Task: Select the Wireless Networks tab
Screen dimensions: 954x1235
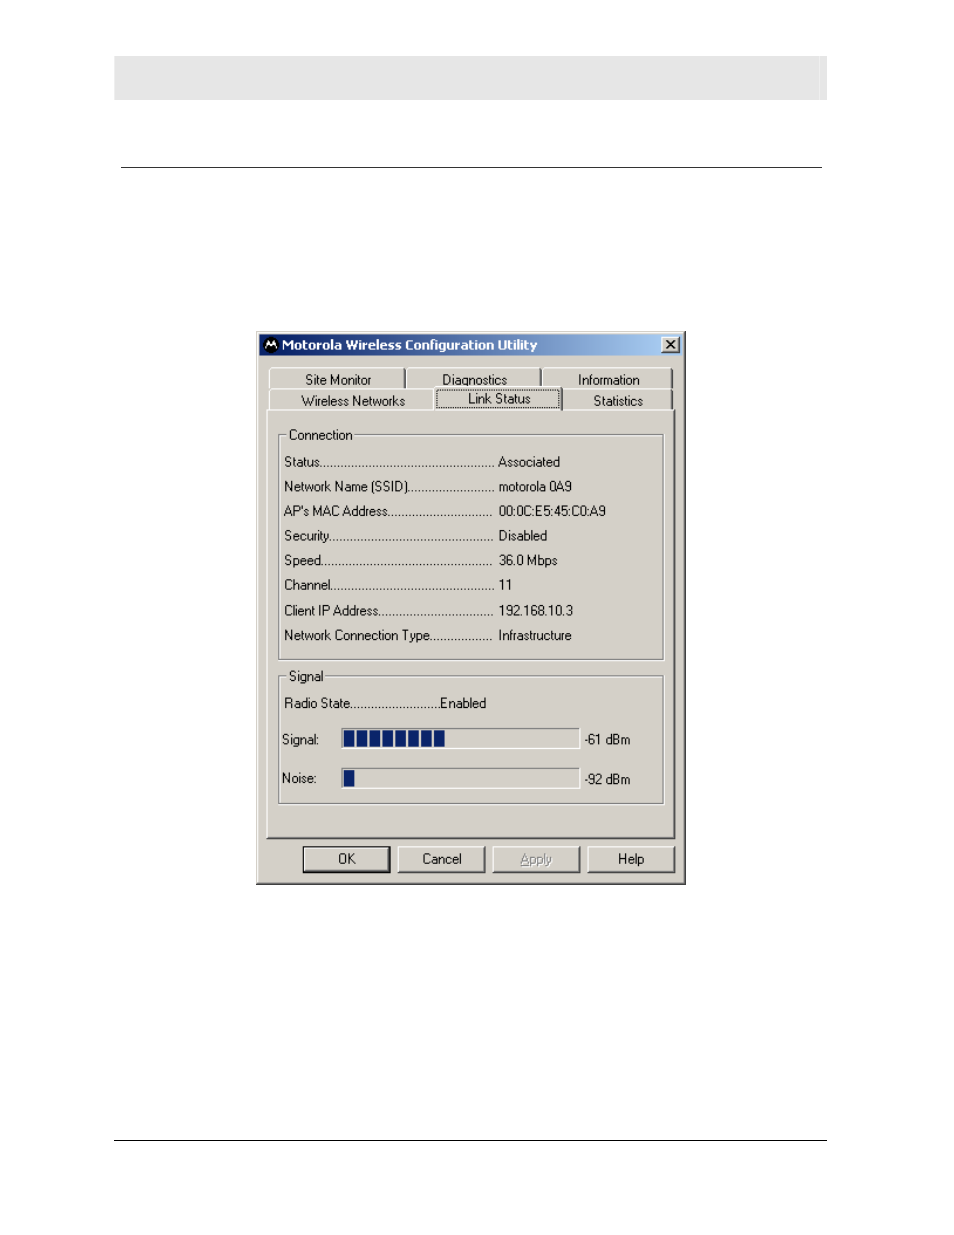Action: click(x=353, y=401)
